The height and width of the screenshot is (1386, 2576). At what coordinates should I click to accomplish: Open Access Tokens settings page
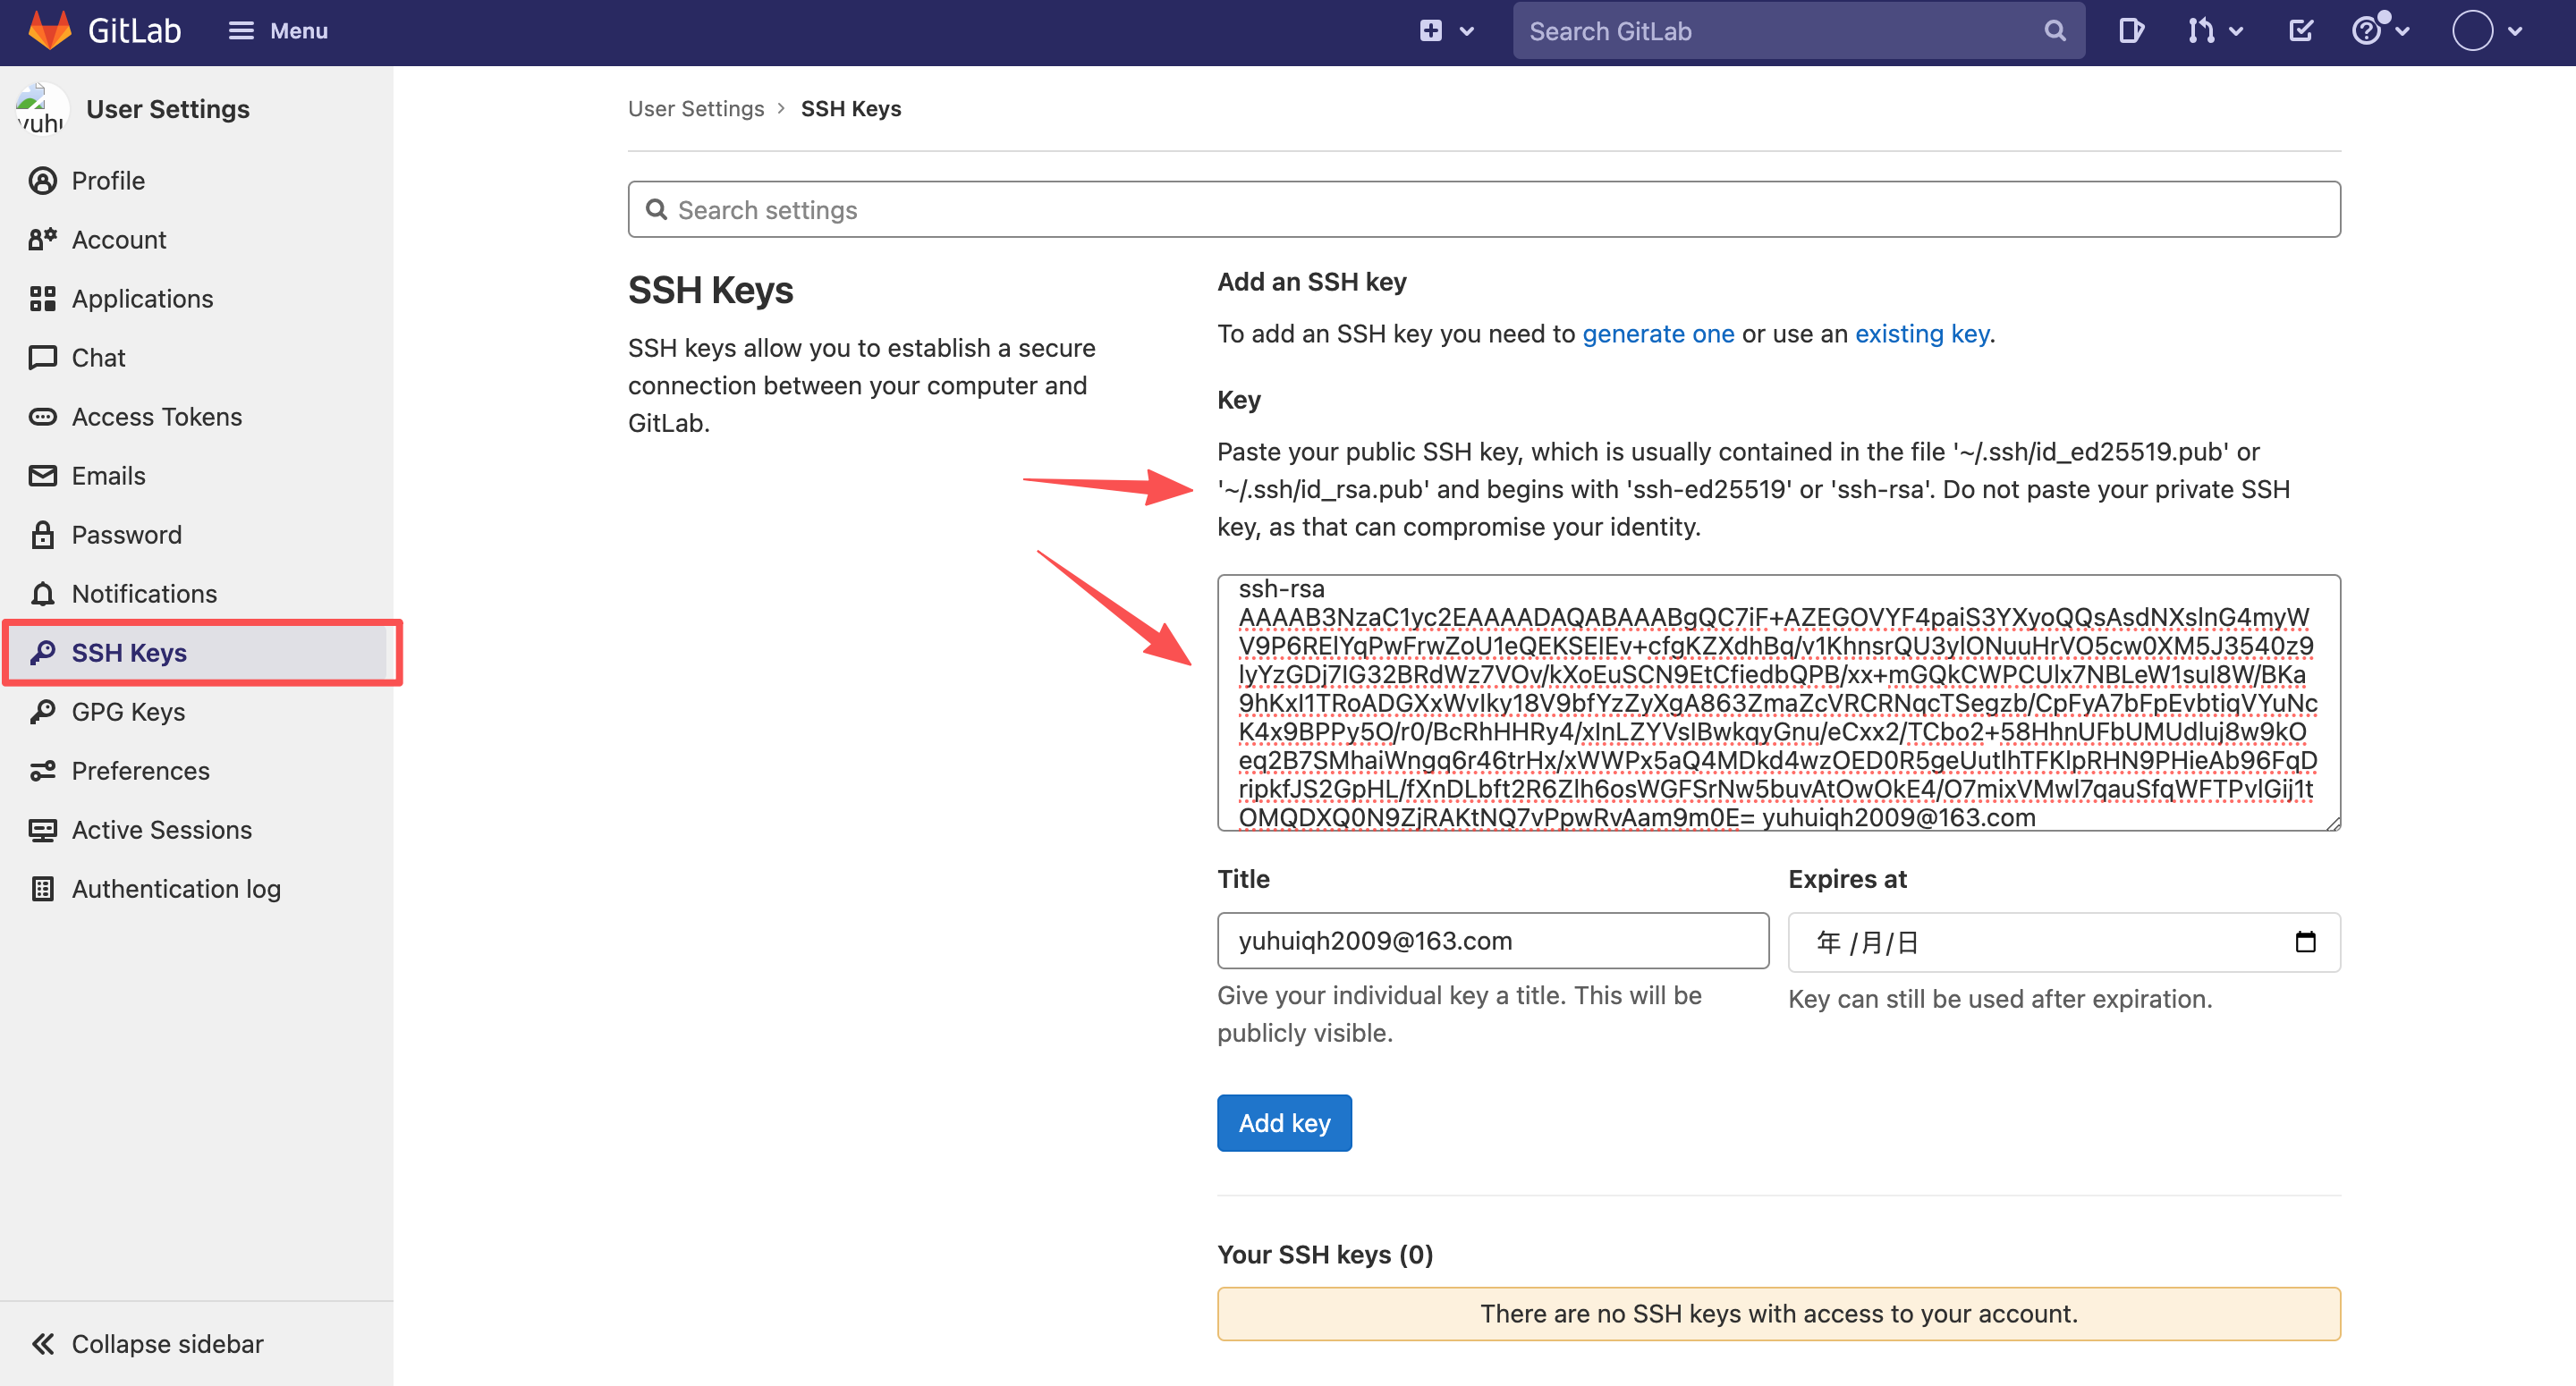click(x=156, y=417)
